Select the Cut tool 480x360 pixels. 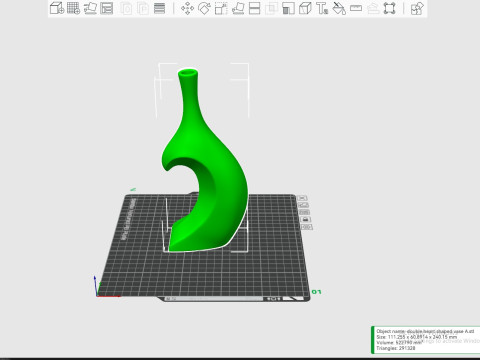click(255, 8)
